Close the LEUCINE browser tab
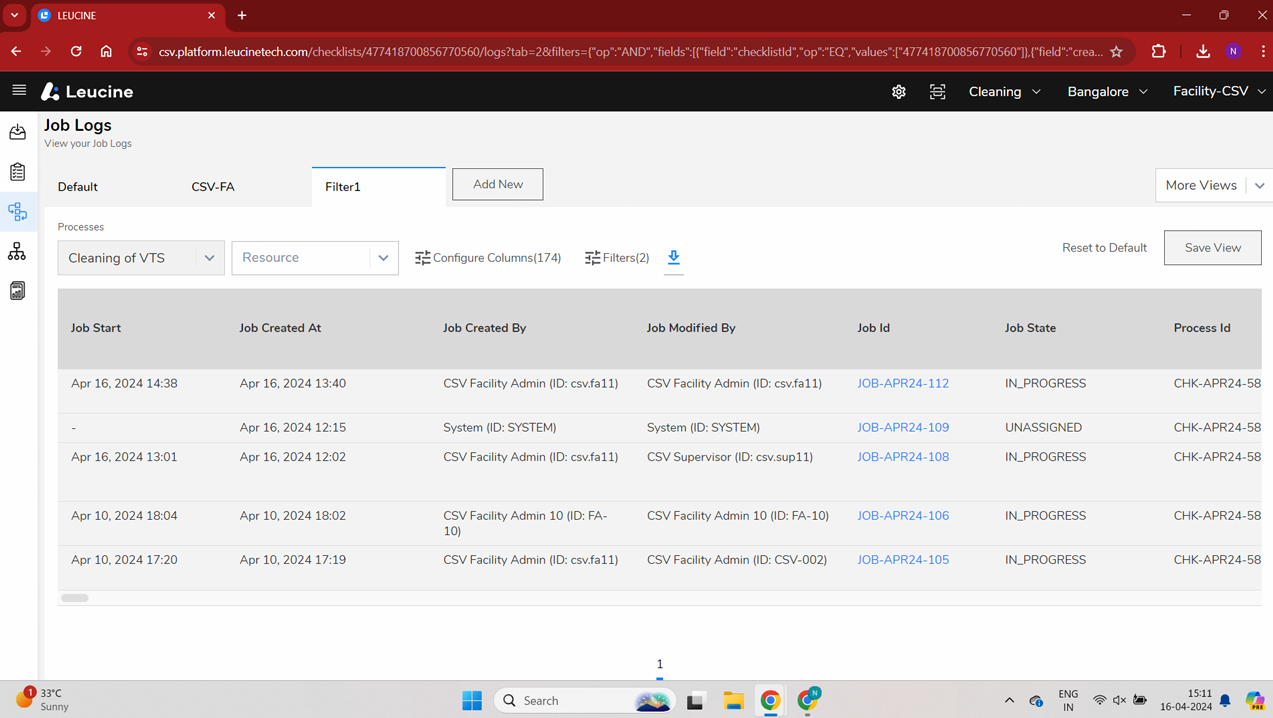This screenshot has width=1273, height=718. pyautogui.click(x=212, y=15)
